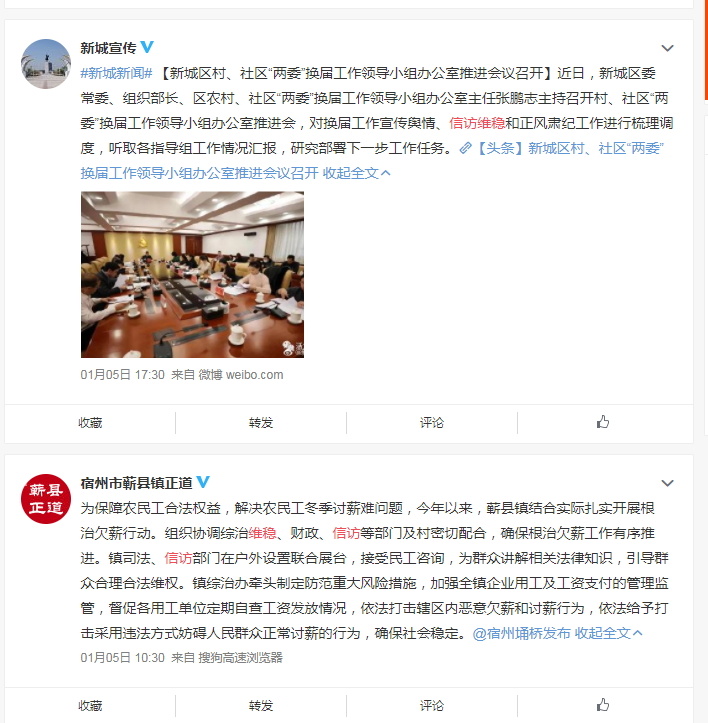Click verified badge next to 新城宣传
This screenshot has height=723, width=708.
147,47
